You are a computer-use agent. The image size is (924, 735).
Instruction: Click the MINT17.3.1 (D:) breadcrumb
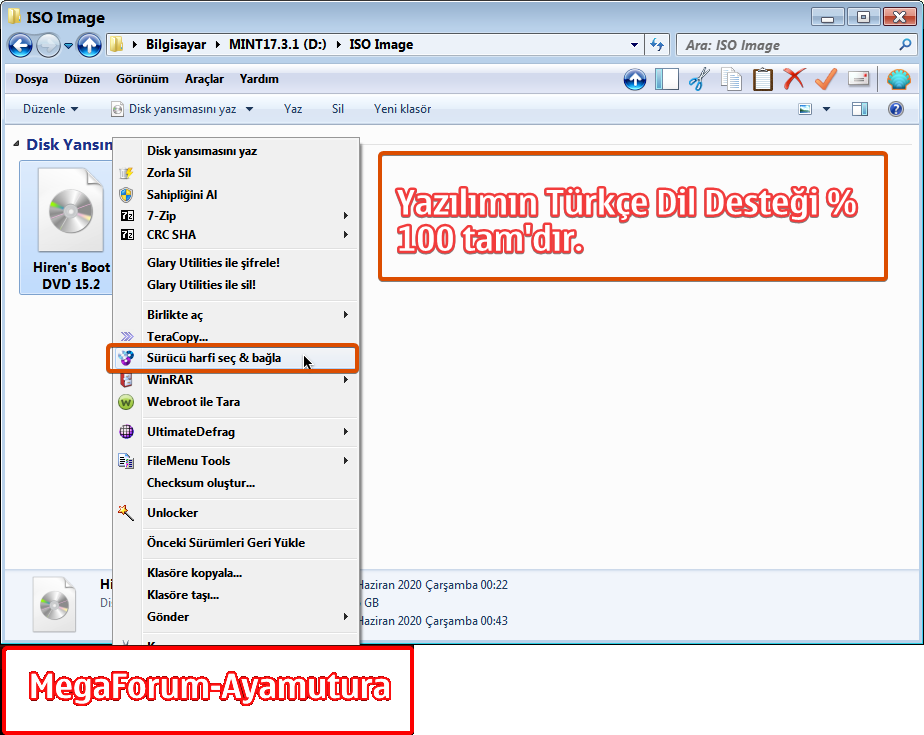[278, 45]
